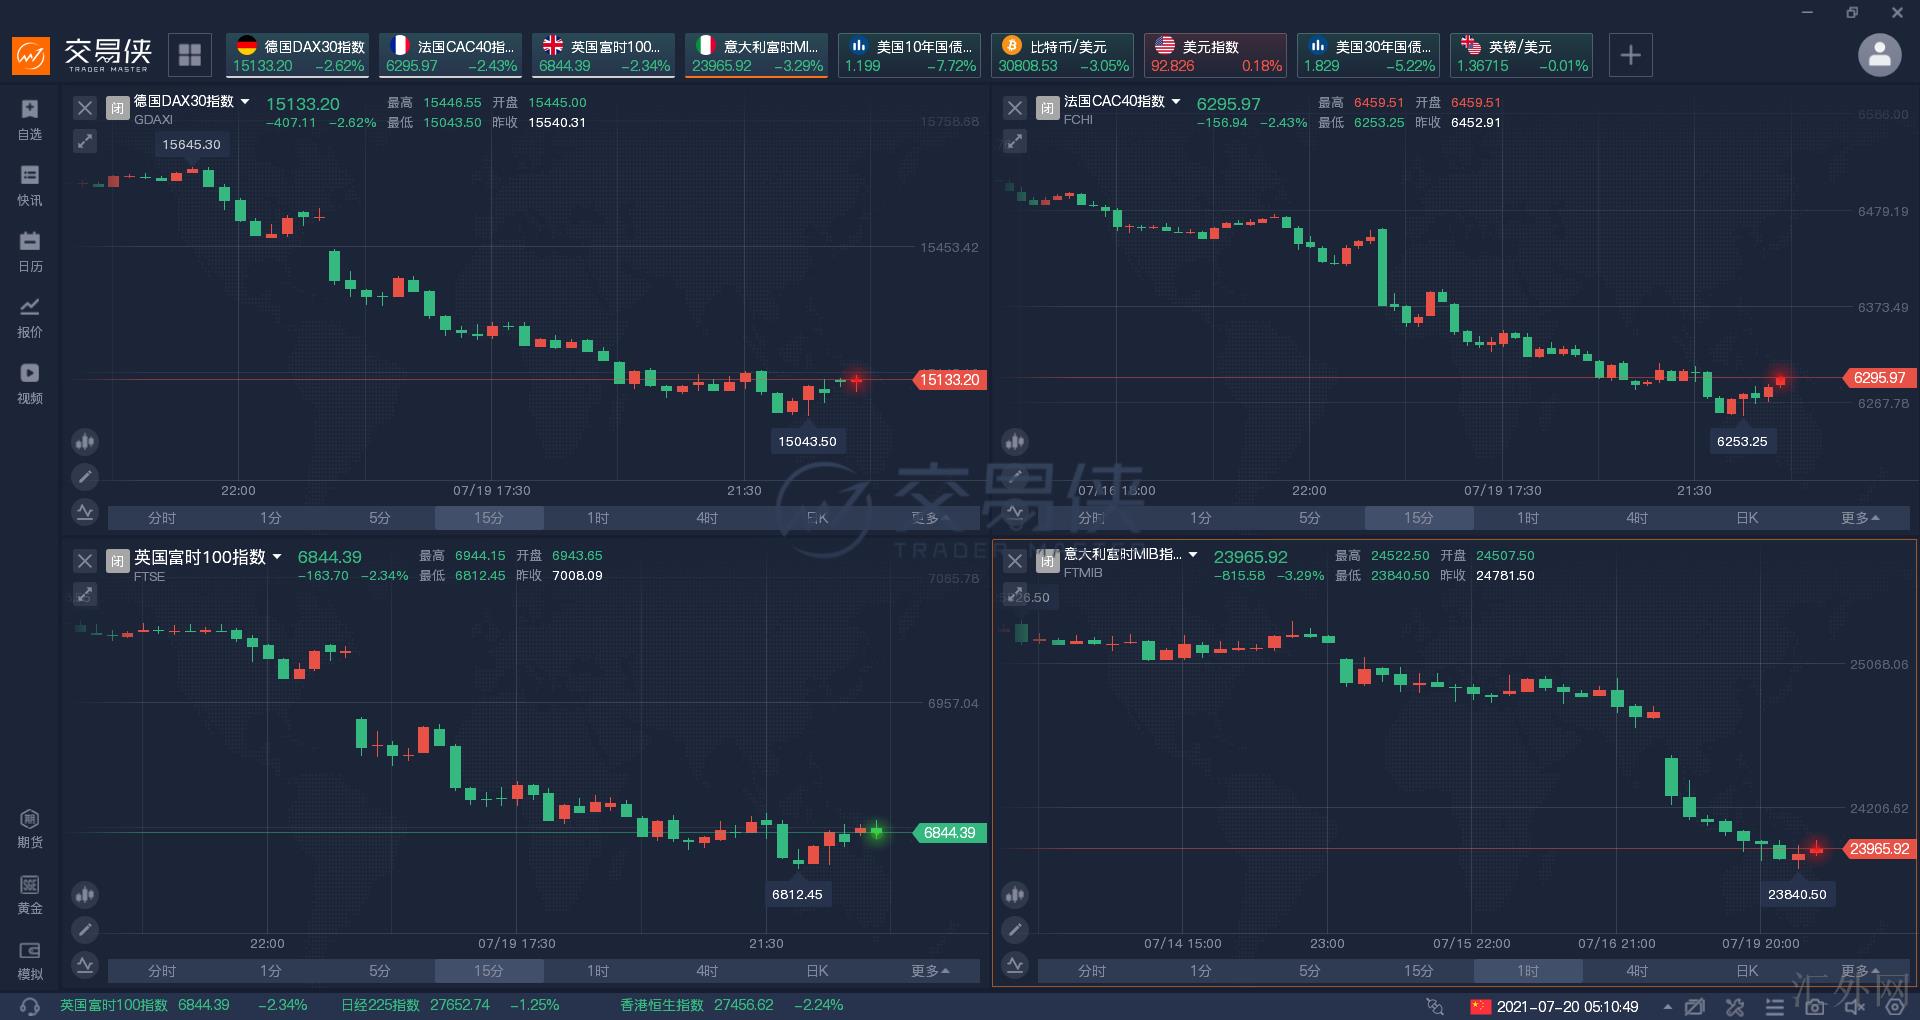Open the 德国DAX30指数 symbol dropdown
This screenshot has width=1920, height=1020.
[x=245, y=102]
